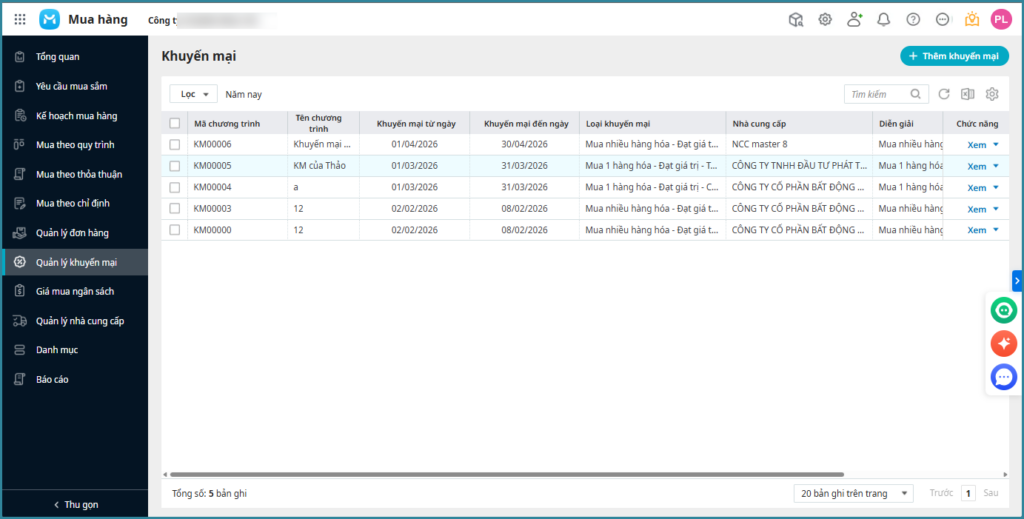Open the app launcher grid icon
Viewport: 1024px width, 519px height.
click(x=20, y=19)
